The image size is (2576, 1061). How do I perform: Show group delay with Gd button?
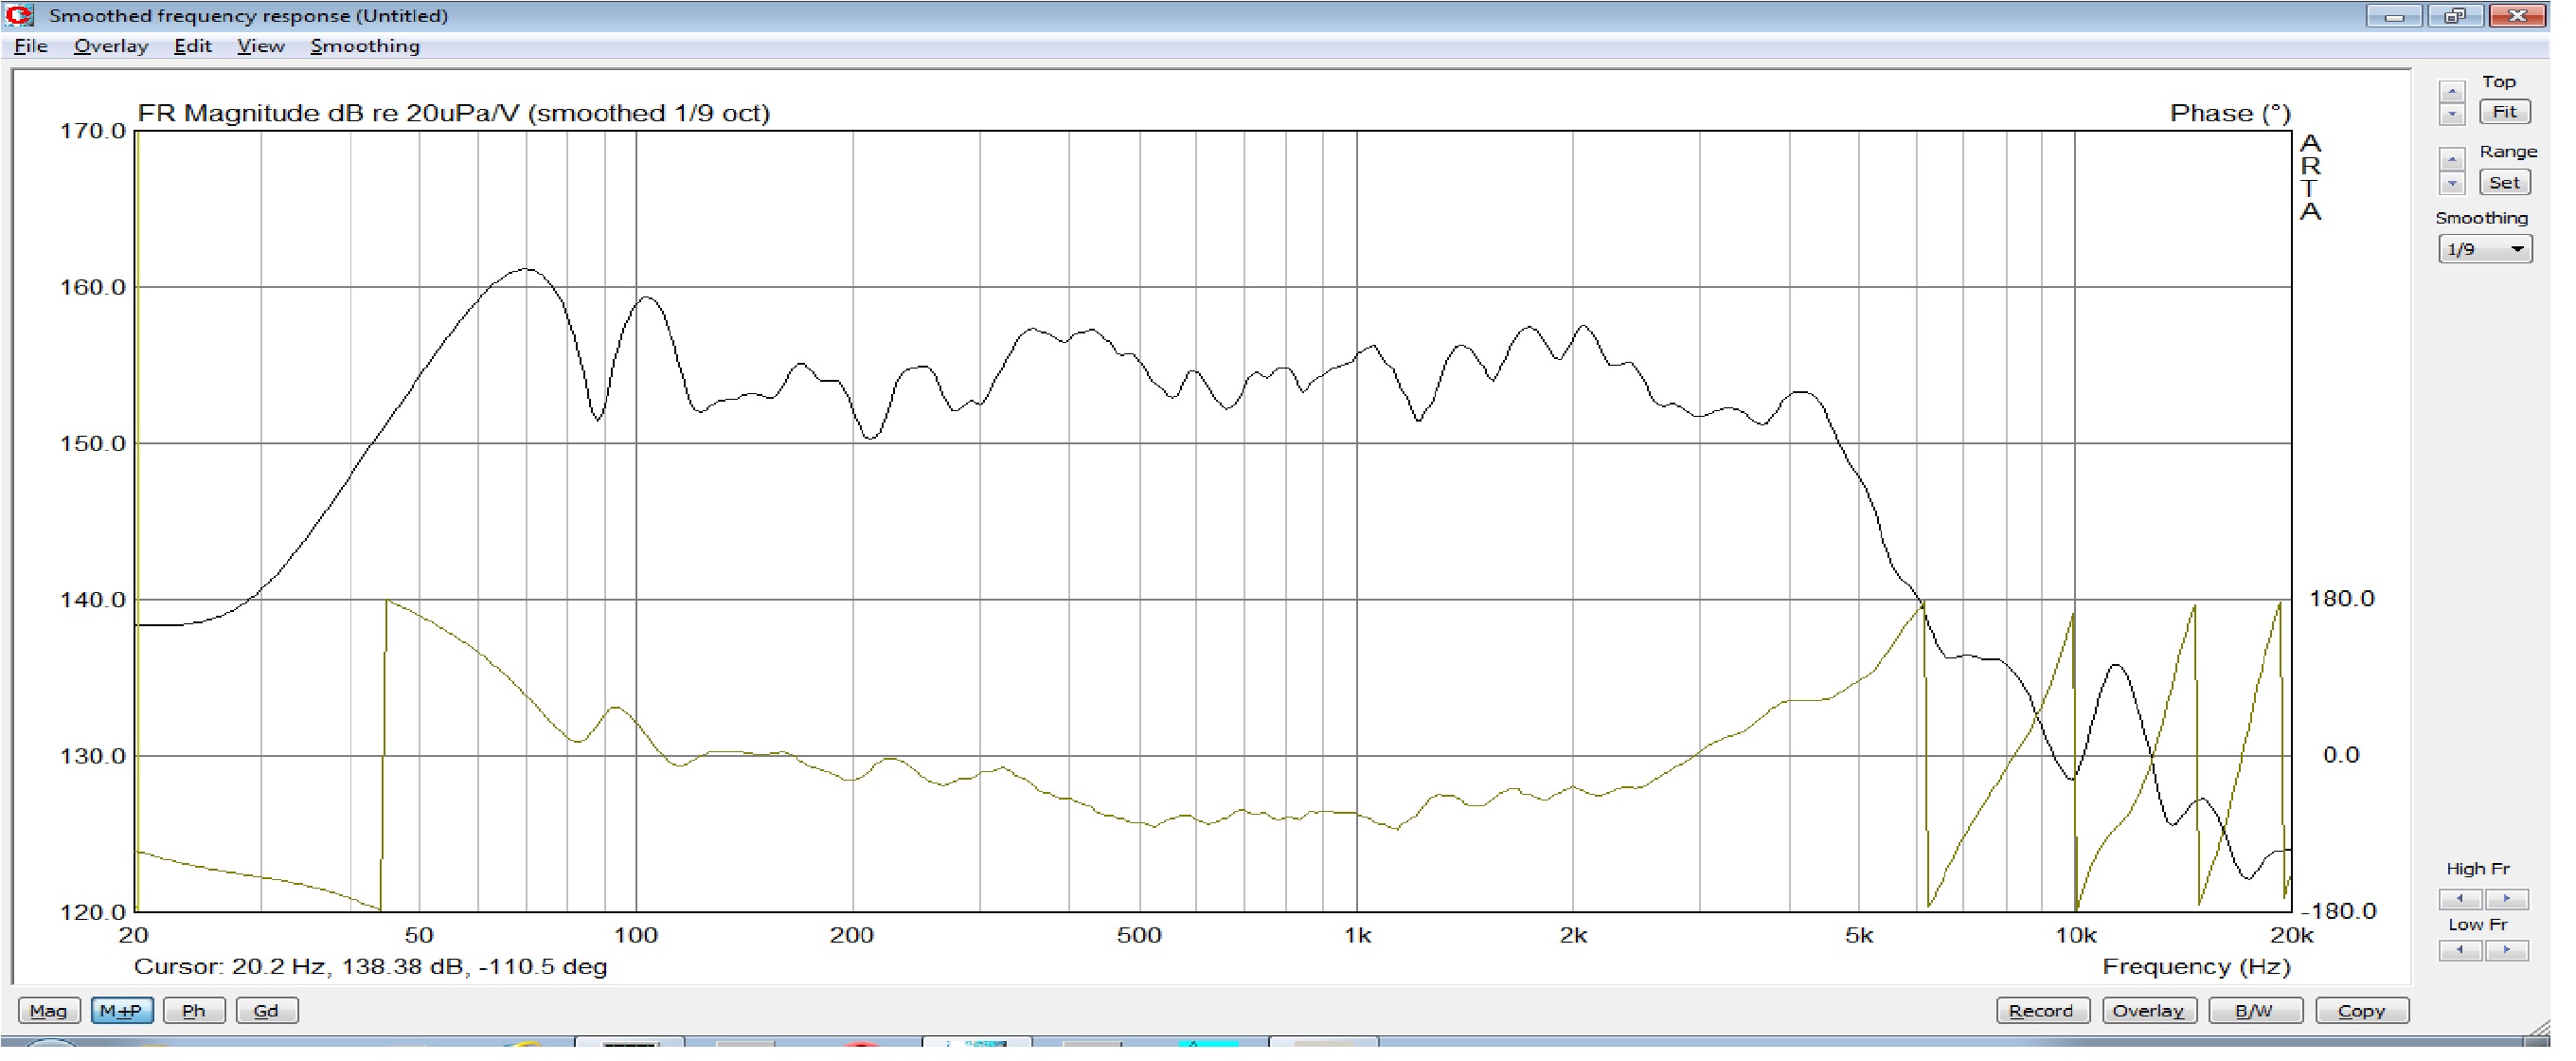pyautogui.click(x=266, y=1011)
